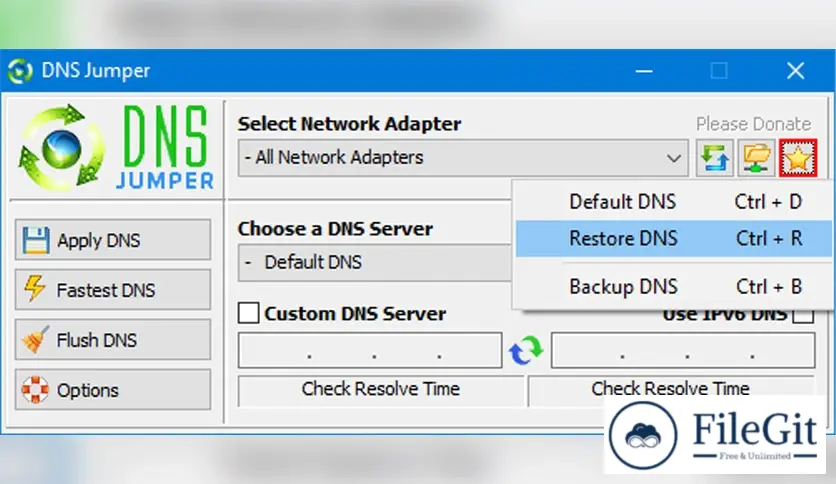Click the left Check Resolve Time button
Screen dimensions: 836x484
pos(381,391)
